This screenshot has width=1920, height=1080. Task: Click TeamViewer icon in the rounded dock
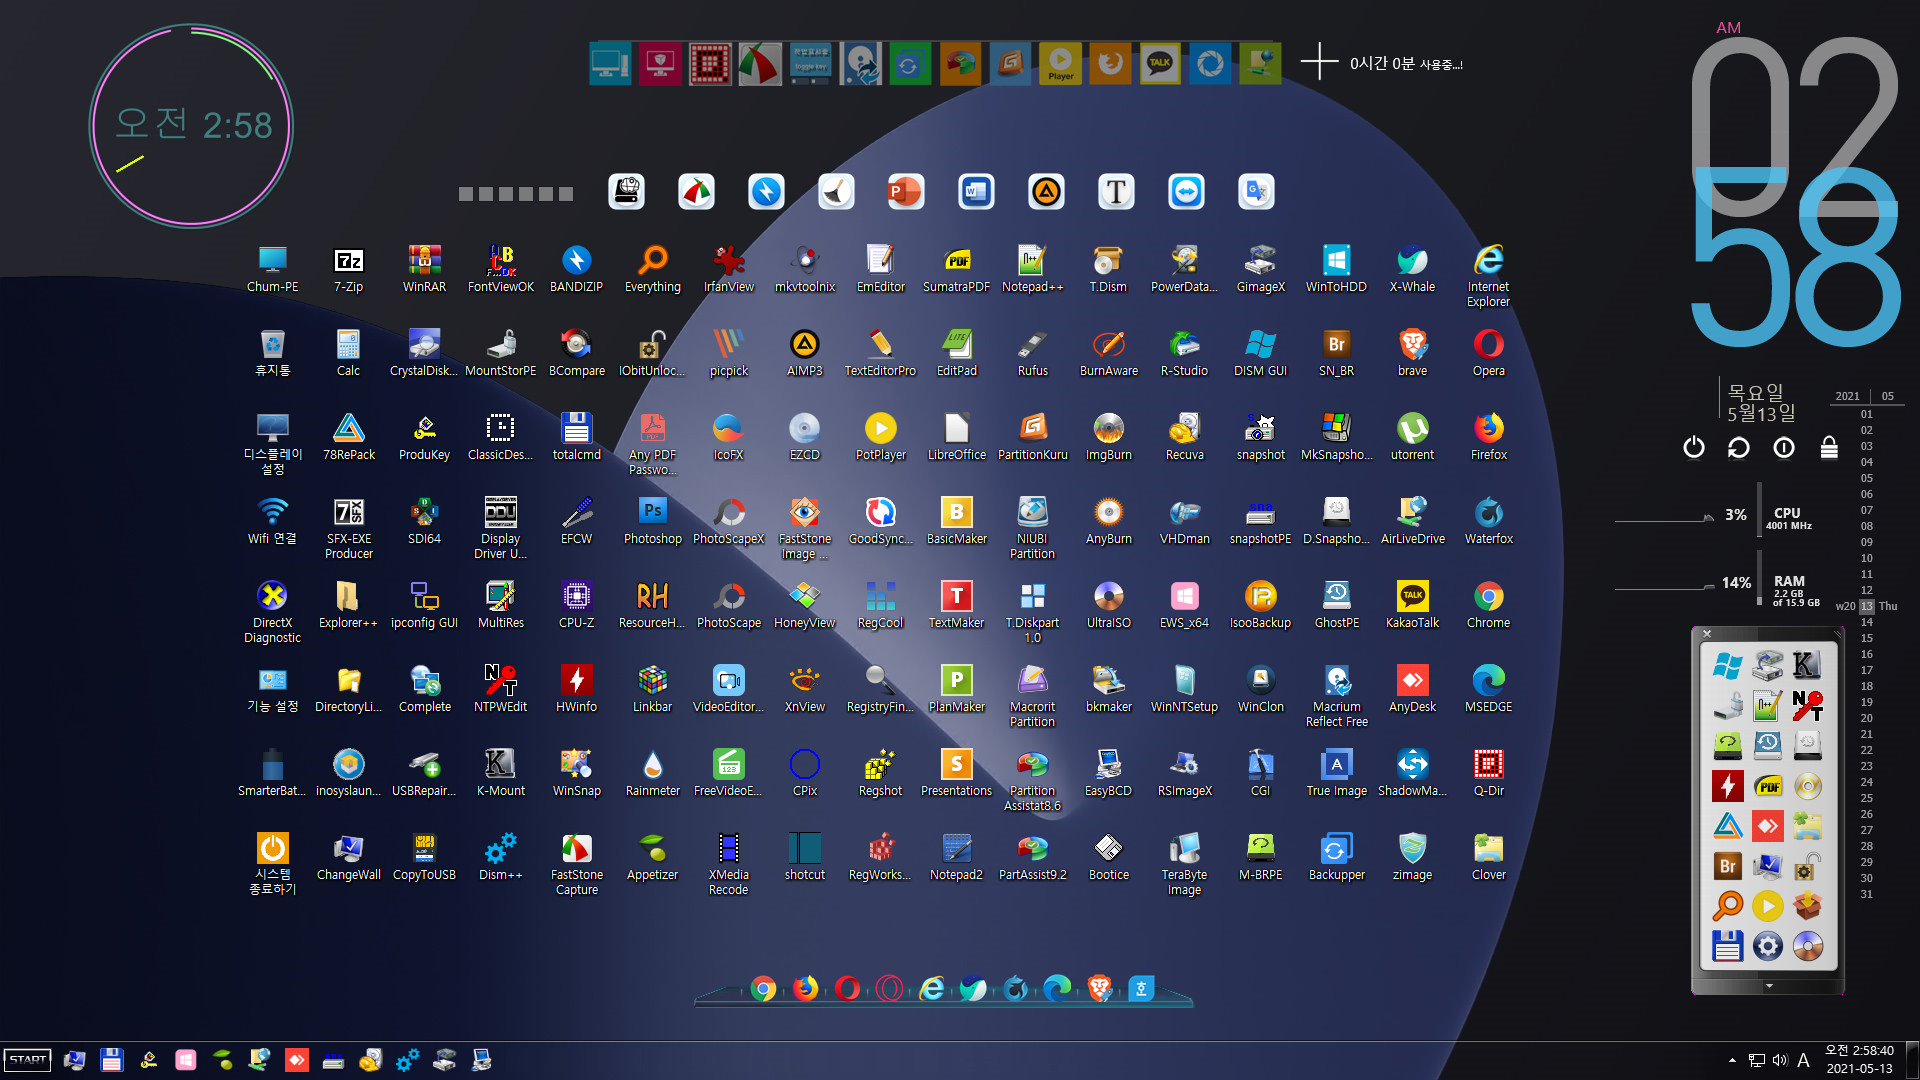1186,192
